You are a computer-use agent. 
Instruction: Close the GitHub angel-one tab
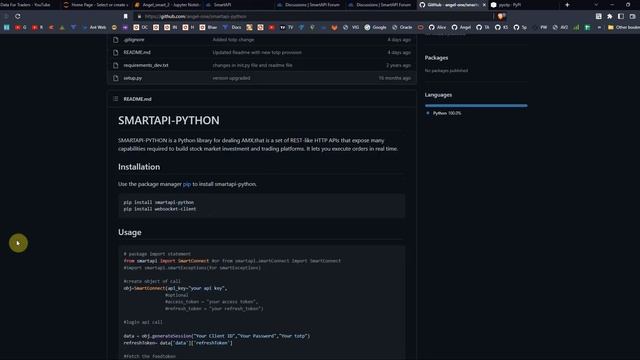(484, 5)
